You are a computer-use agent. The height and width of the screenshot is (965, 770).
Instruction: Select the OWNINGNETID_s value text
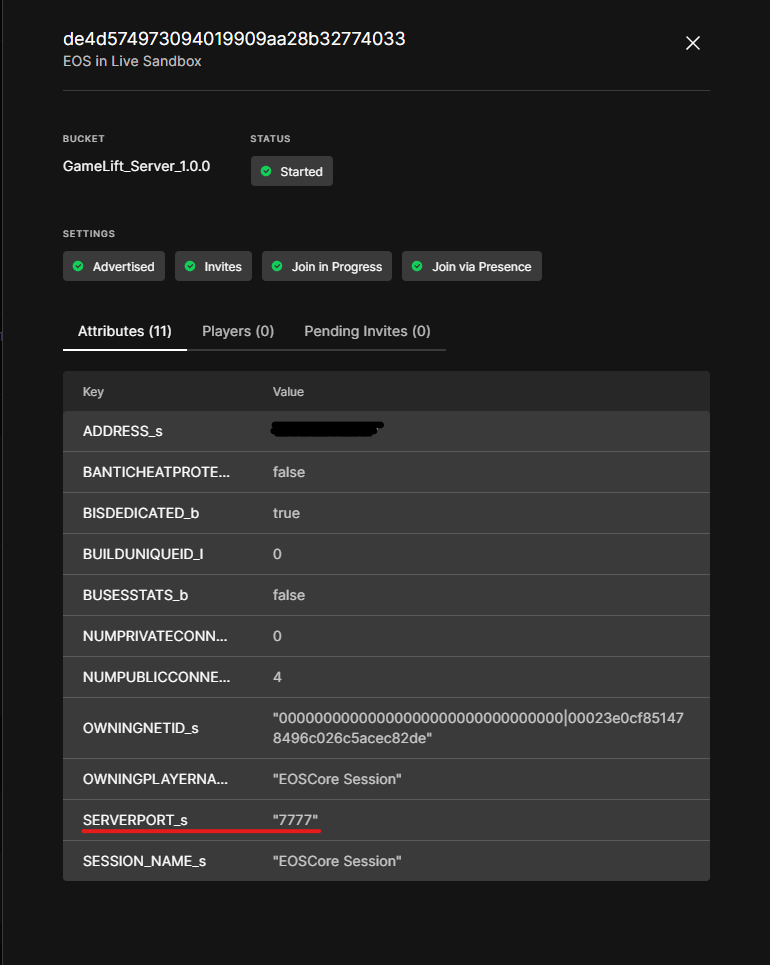478,728
